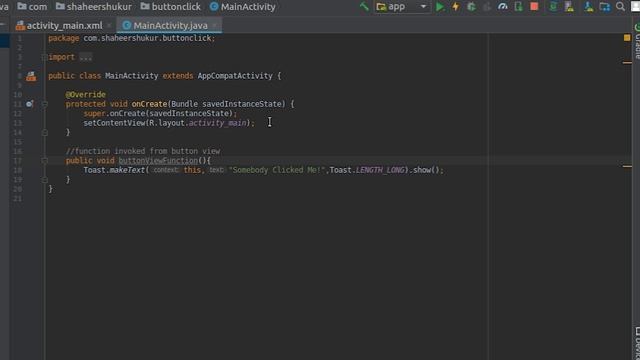Viewport: 640px width, 360px height.
Task: Click the package declaration text
Action: (131, 38)
